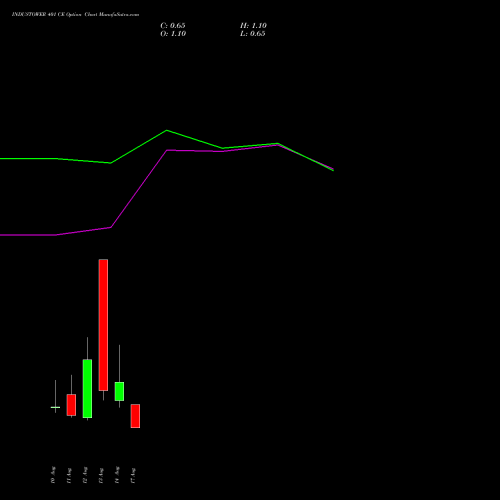Click the 12 Aug date axis label
This screenshot has height=500, width=500.
pyautogui.click(x=85, y=475)
